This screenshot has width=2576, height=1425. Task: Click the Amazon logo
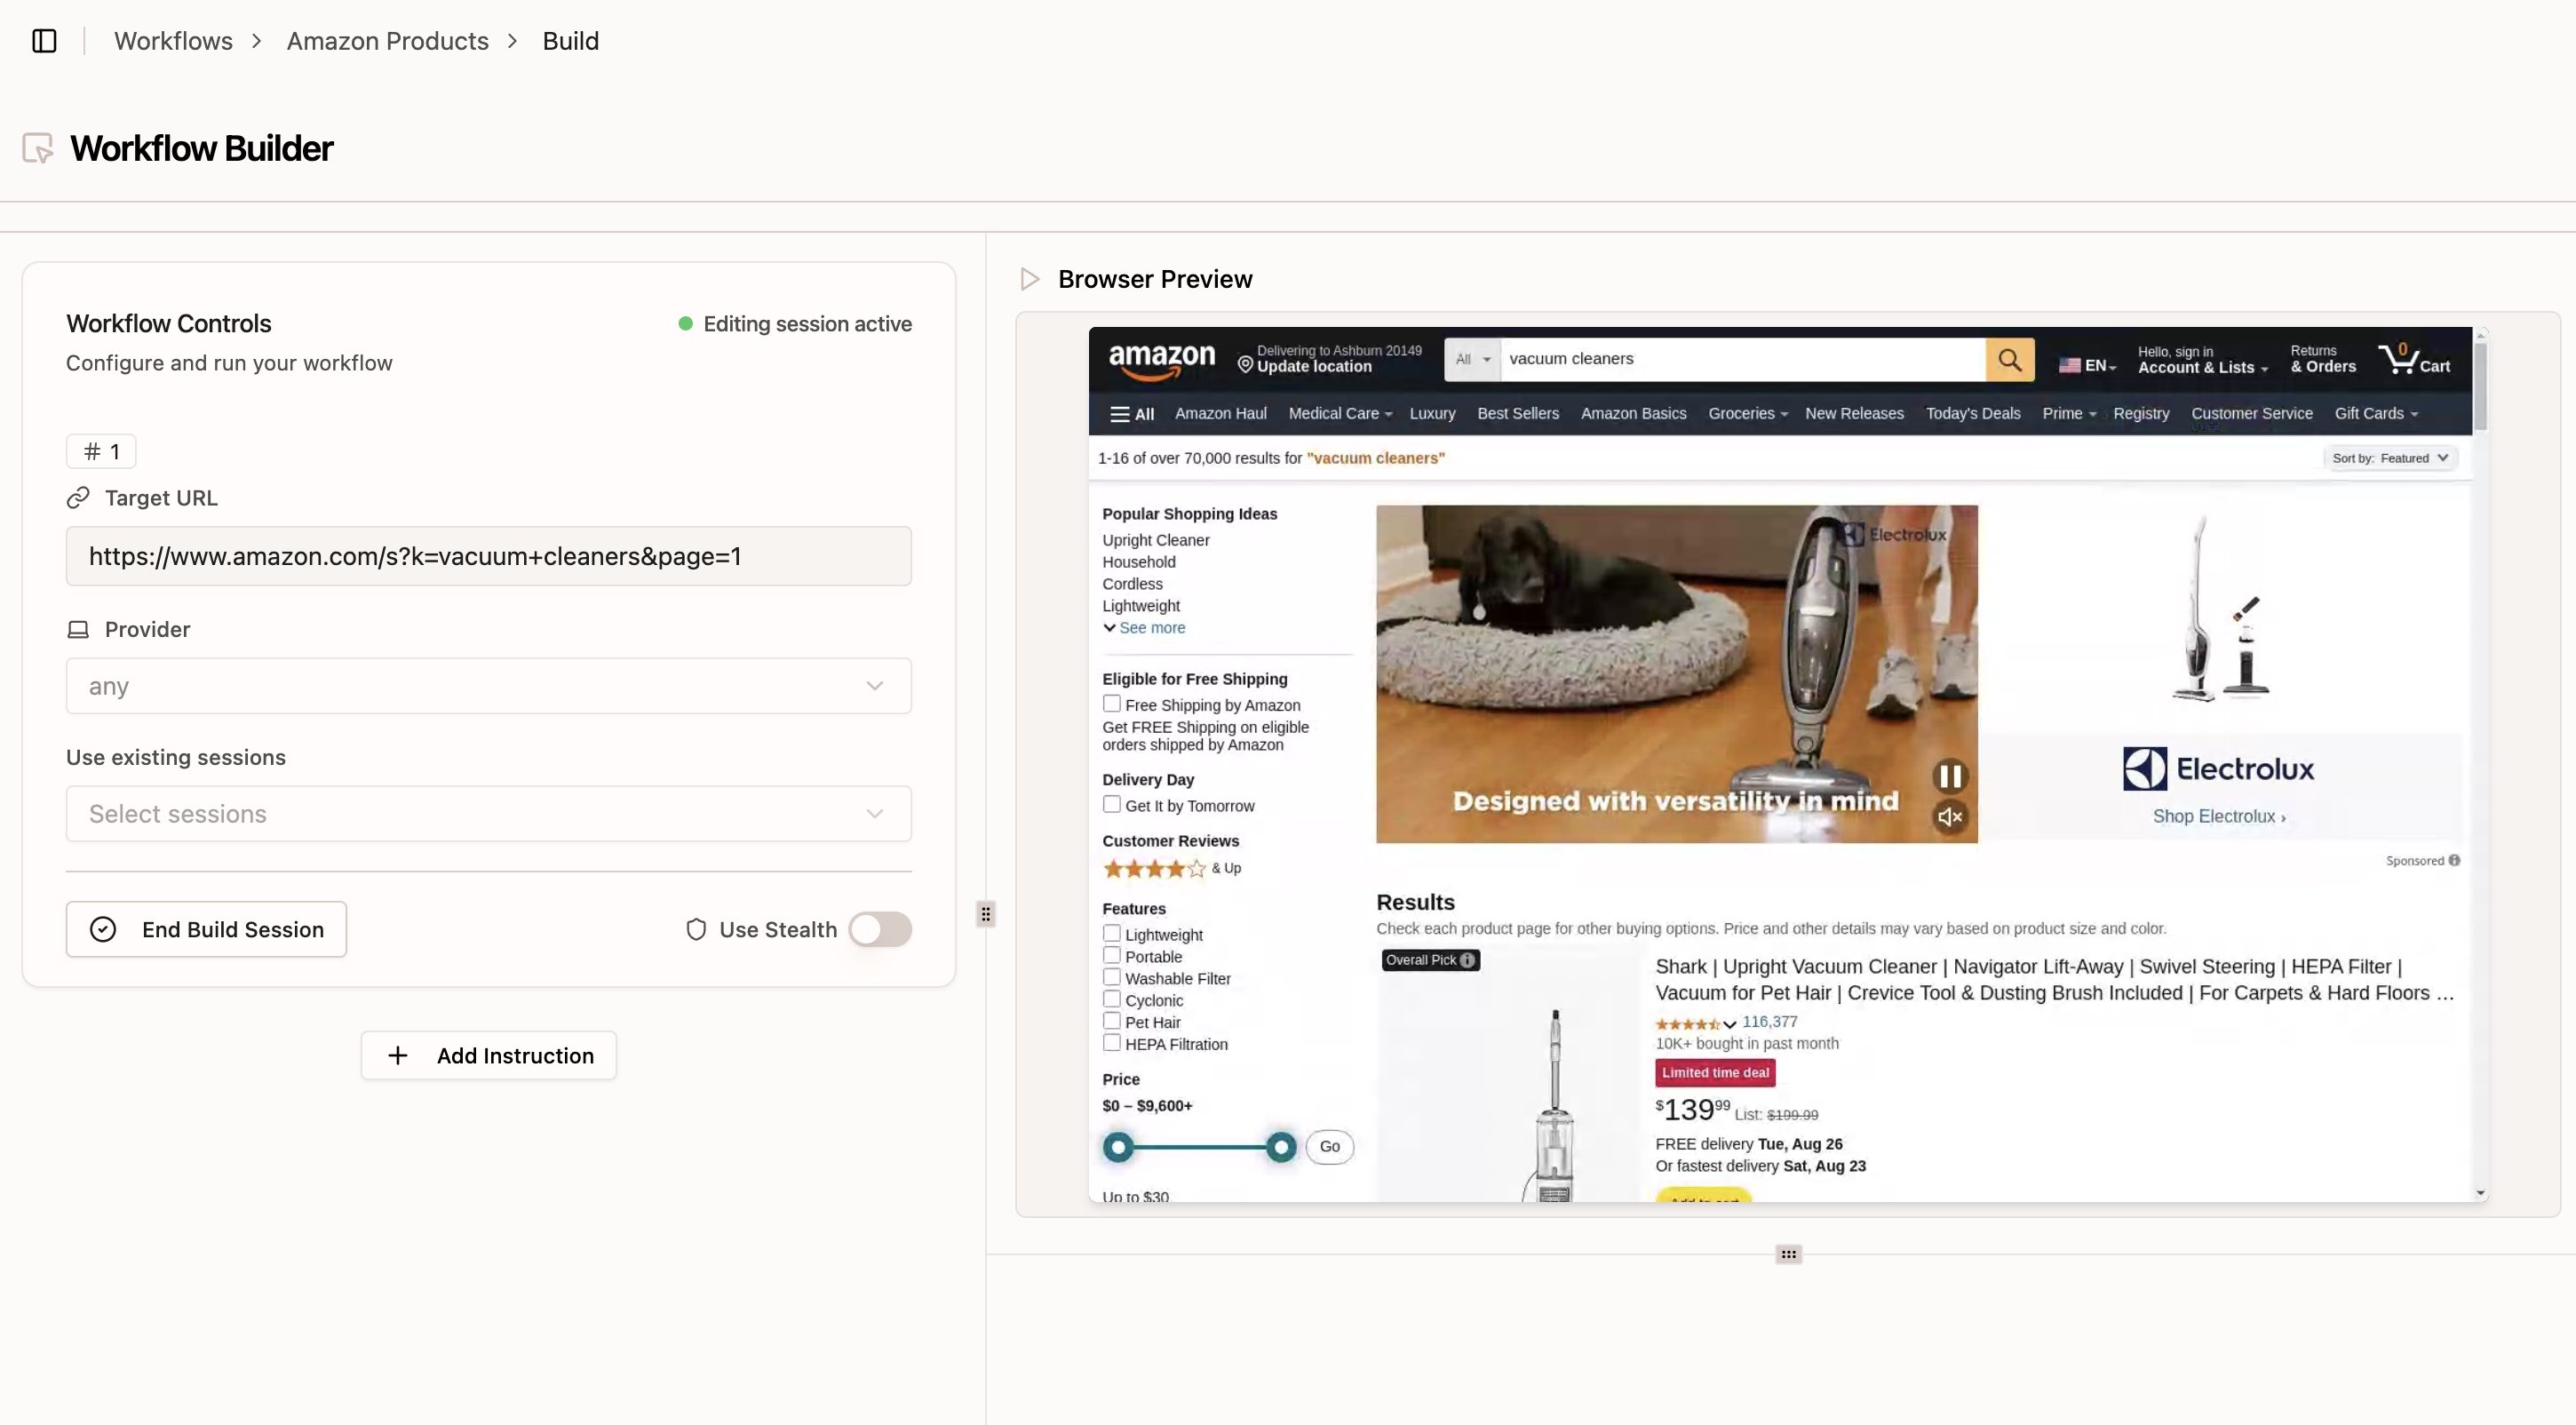(x=1161, y=360)
